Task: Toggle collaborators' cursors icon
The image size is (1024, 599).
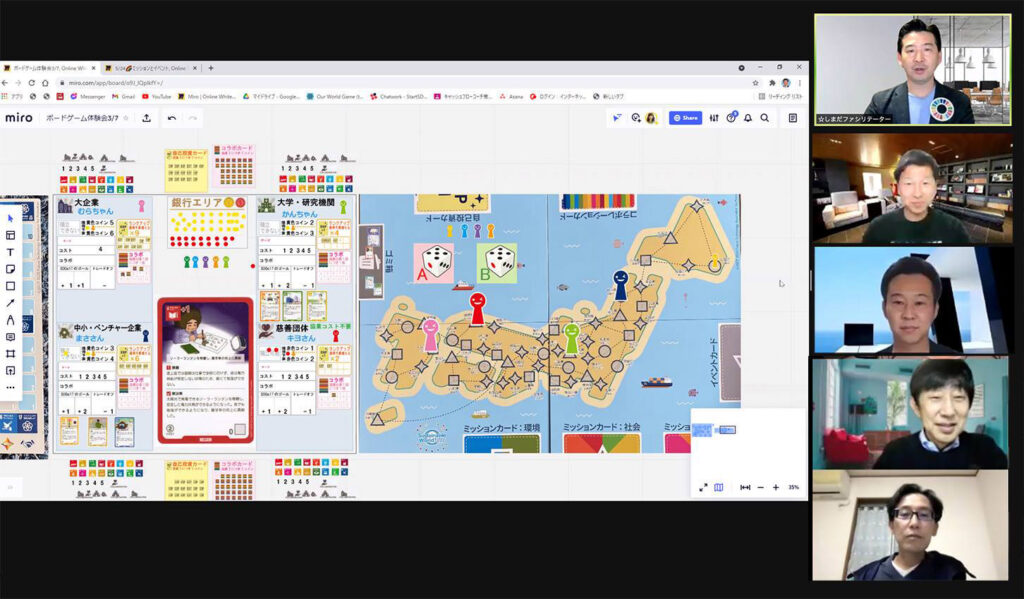Action: pyautogui.click(x=616, y=118)
